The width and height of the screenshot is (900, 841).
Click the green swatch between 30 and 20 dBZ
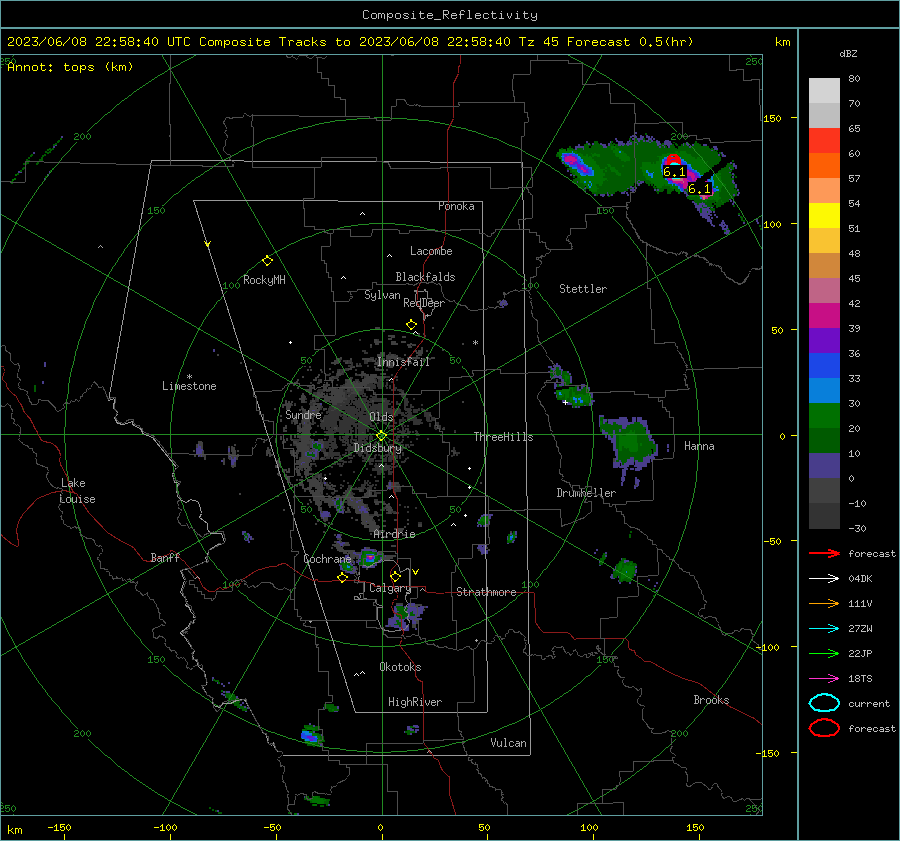pos(824,416)
